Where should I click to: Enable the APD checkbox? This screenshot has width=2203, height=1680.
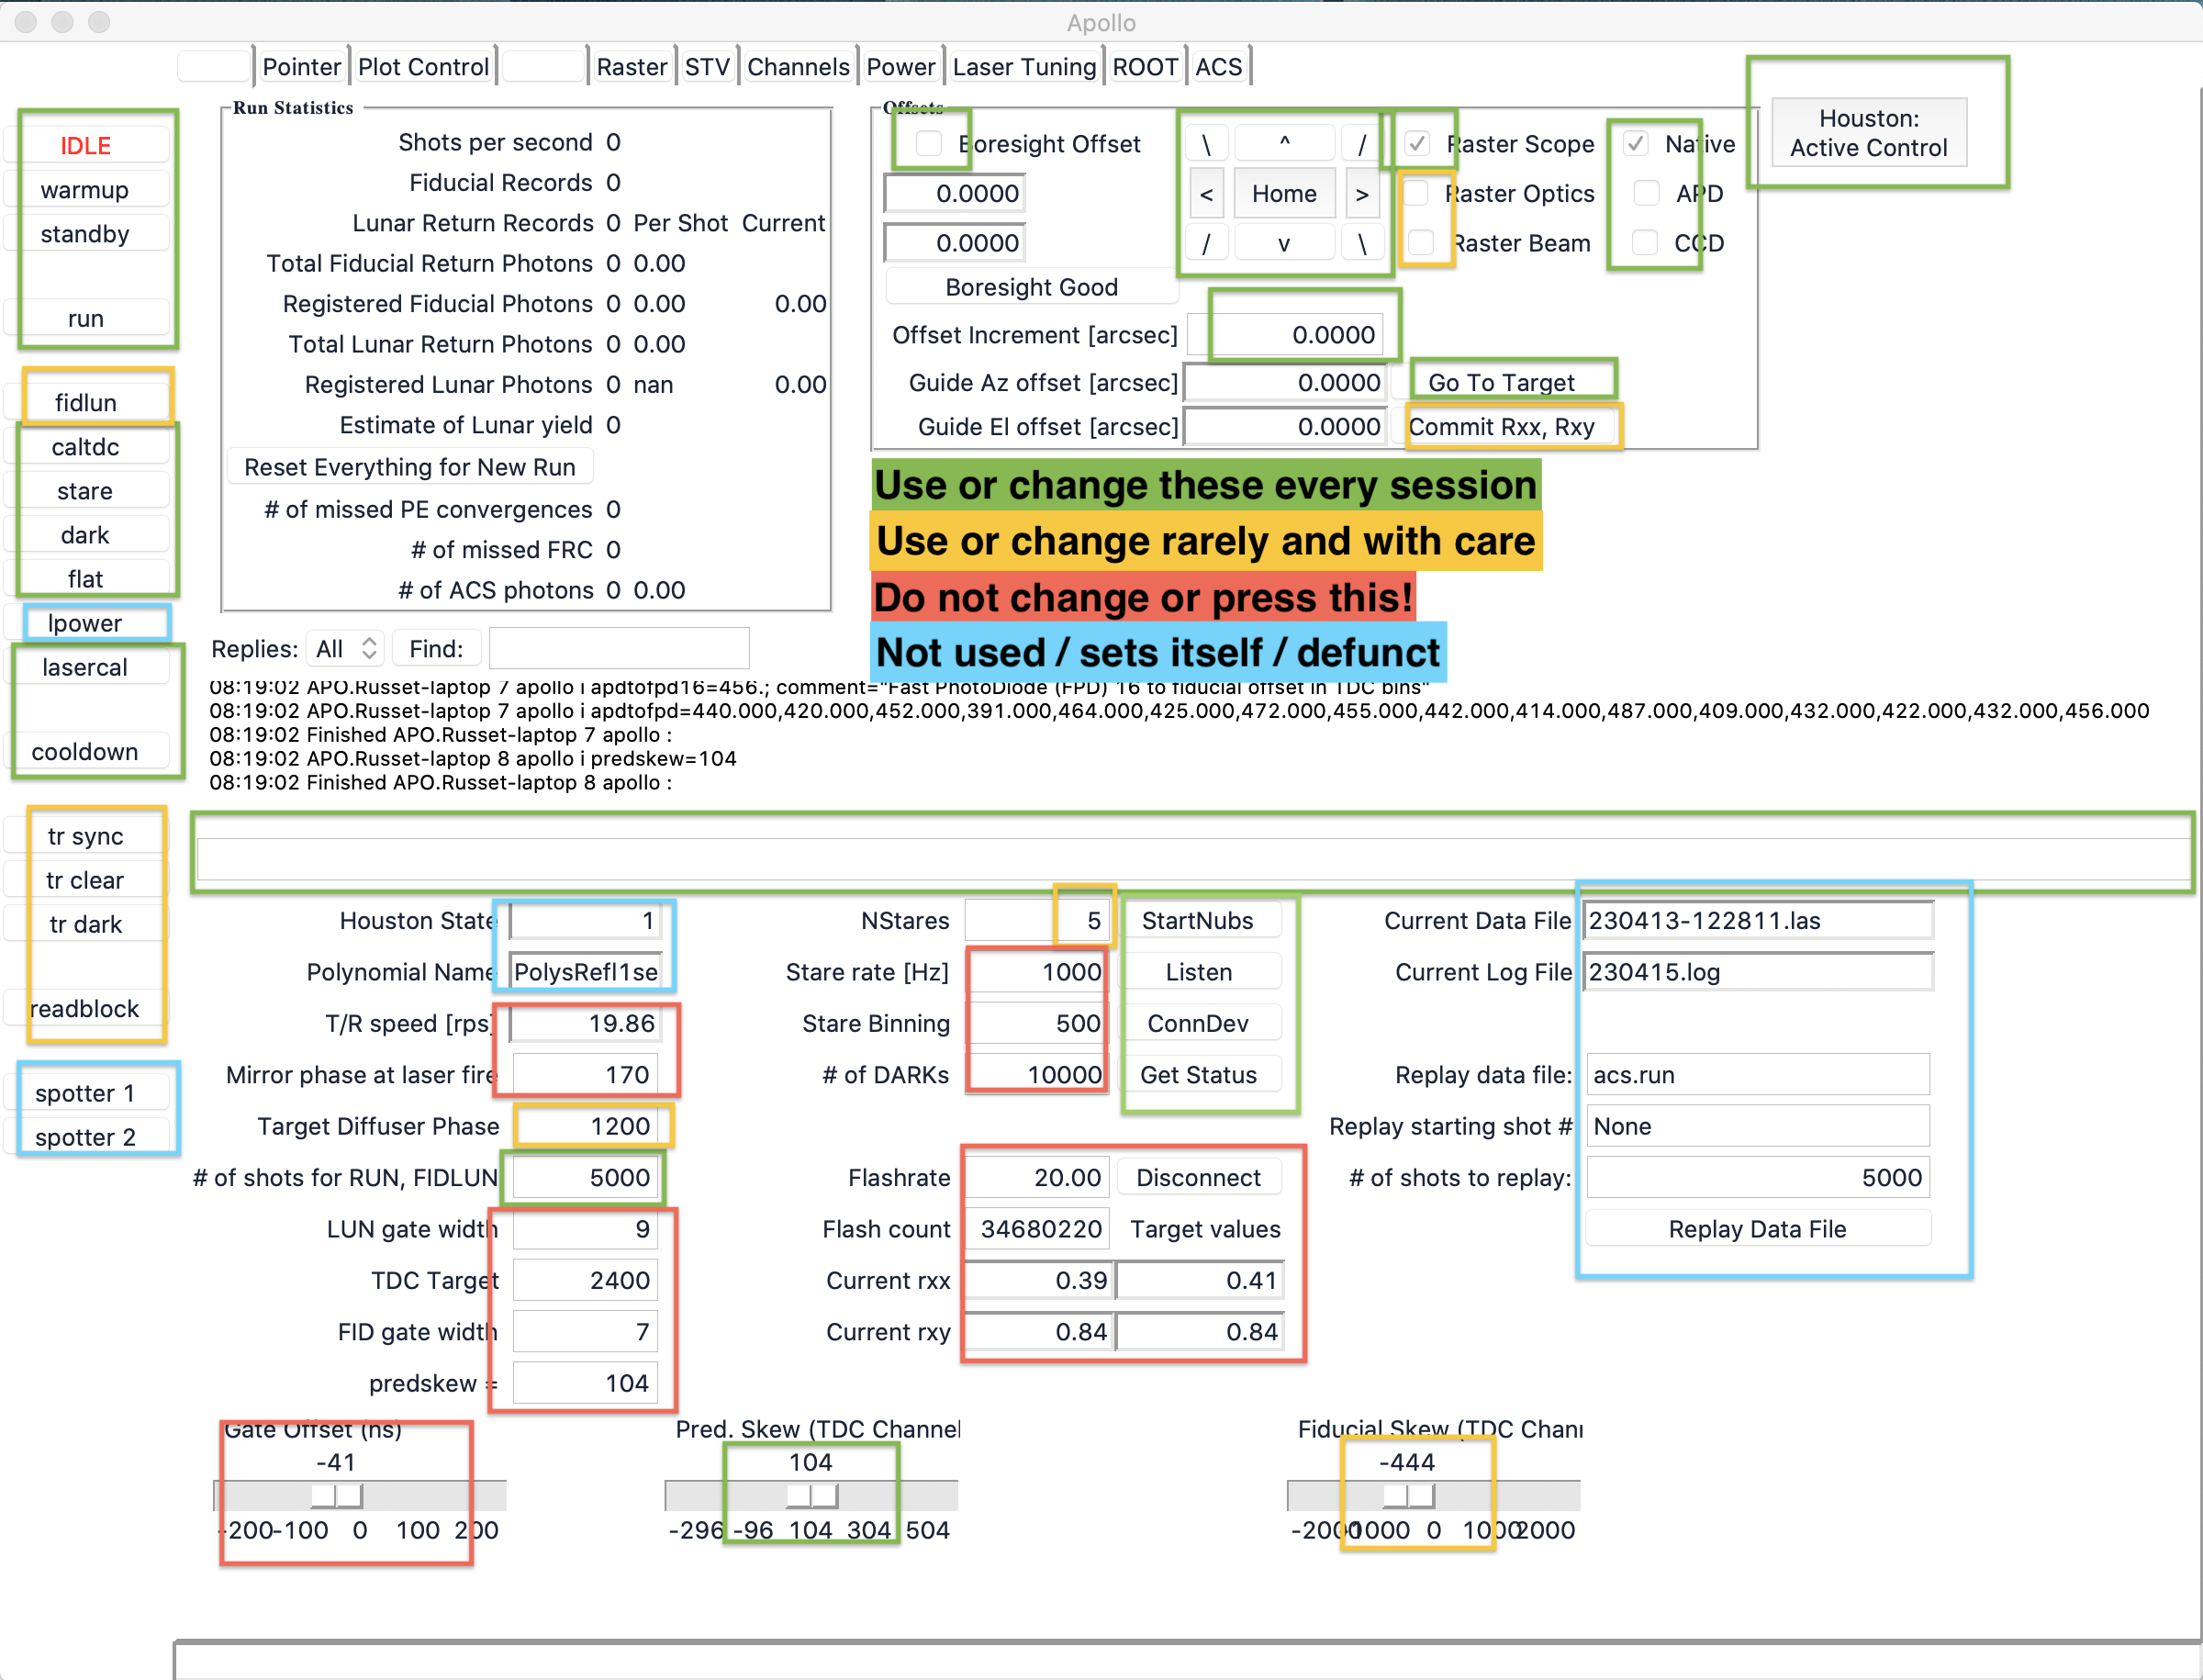pyautogui.click(x=1646, y=193)
